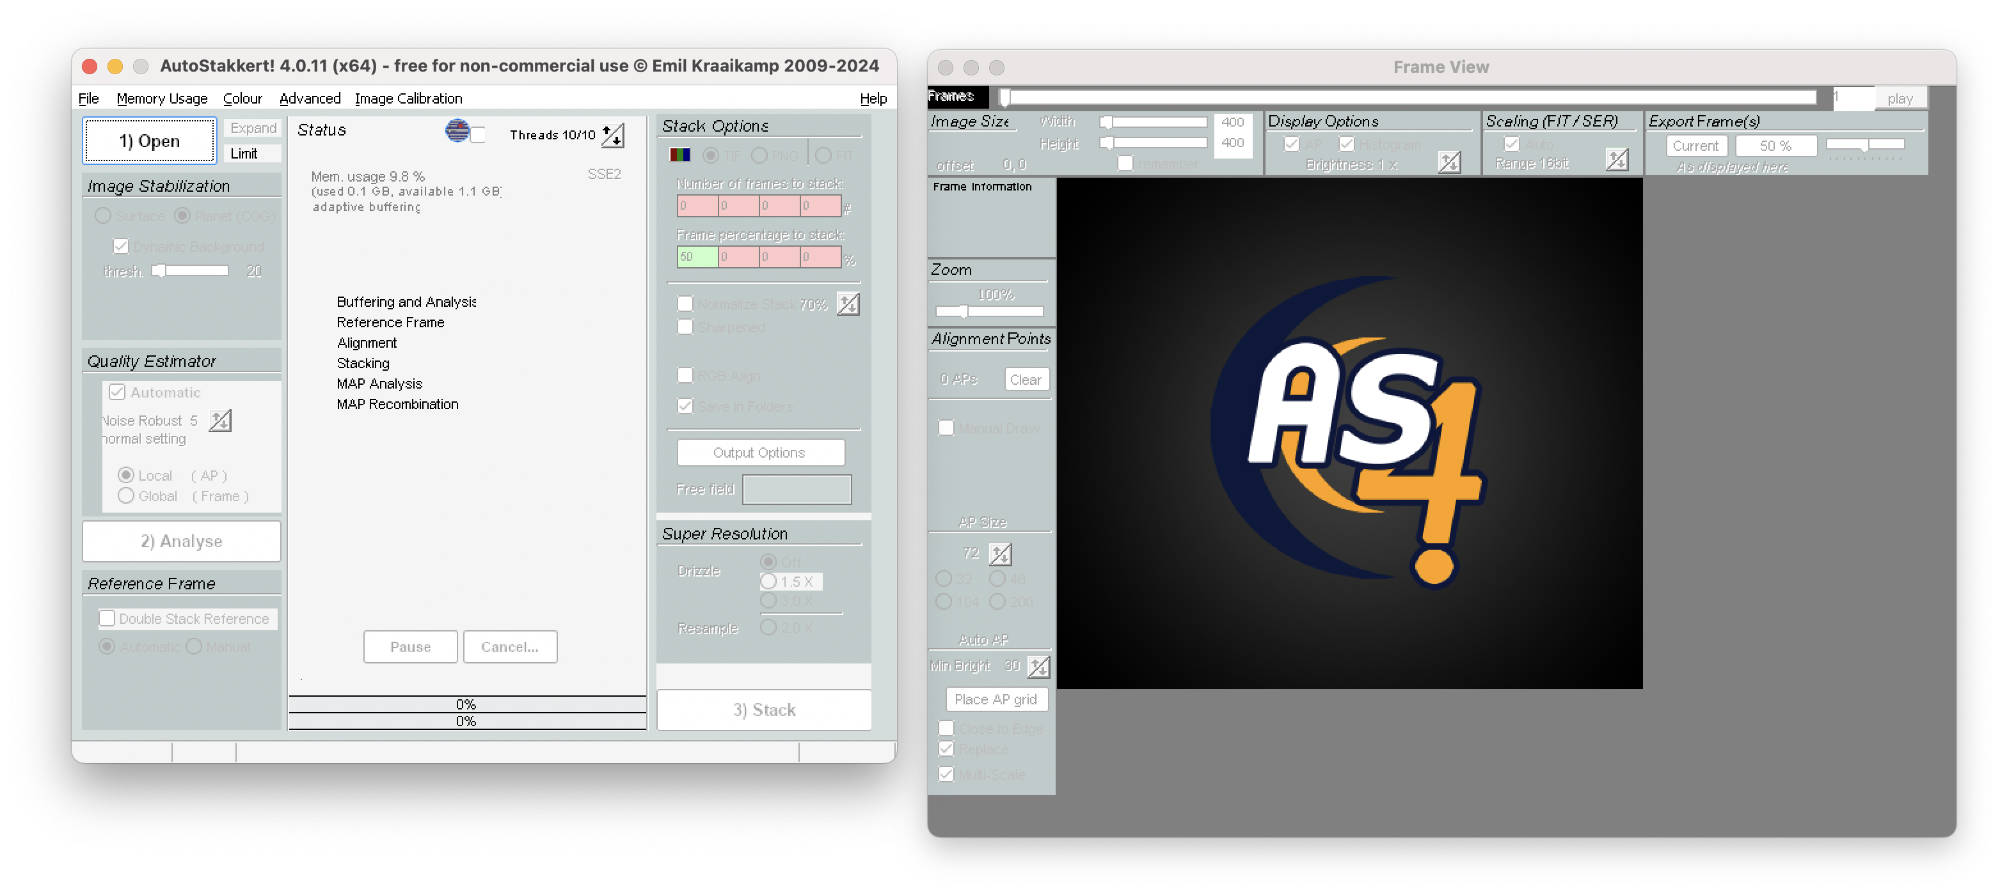This screenshot has height=891, width=2000.
Task: Select the PNG output format radio
Action: (759, 155)
